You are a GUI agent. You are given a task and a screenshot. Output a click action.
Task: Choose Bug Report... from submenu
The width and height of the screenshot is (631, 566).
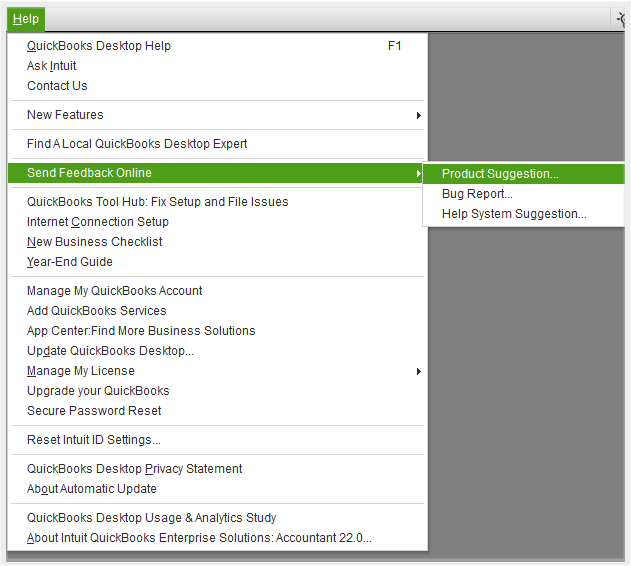[524, 194]
